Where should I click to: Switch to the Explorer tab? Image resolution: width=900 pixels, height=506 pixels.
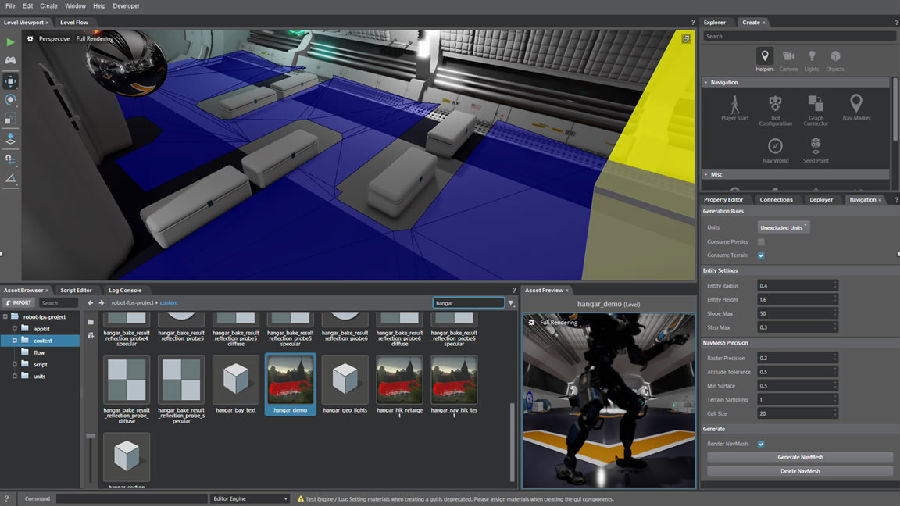715,22
